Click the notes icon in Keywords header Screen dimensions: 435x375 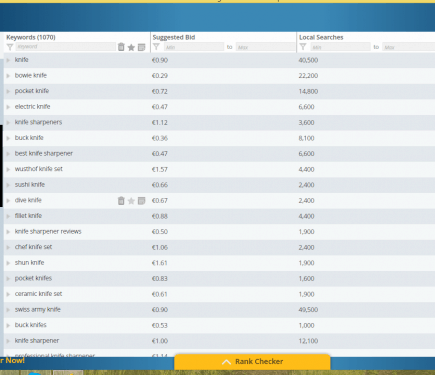(x=142, y=47)
